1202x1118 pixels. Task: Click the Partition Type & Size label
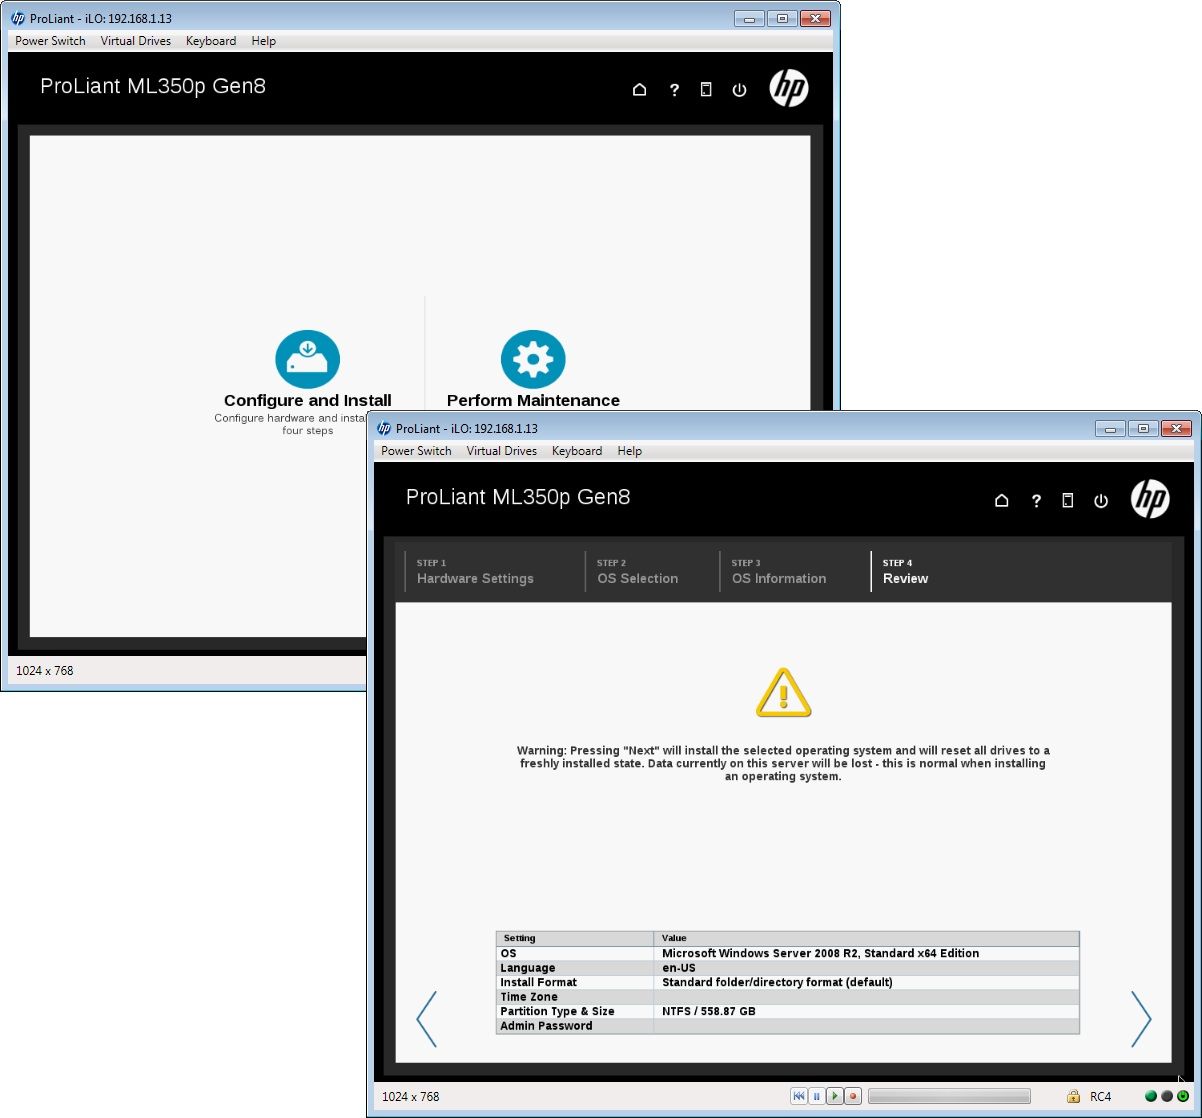coord(557,1011)
